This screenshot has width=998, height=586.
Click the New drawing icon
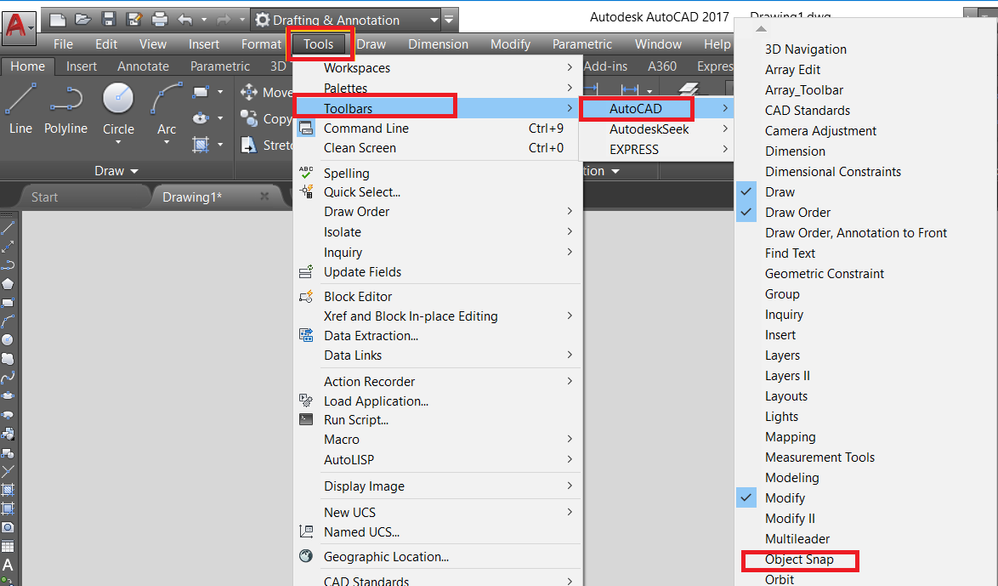point(58,20)
